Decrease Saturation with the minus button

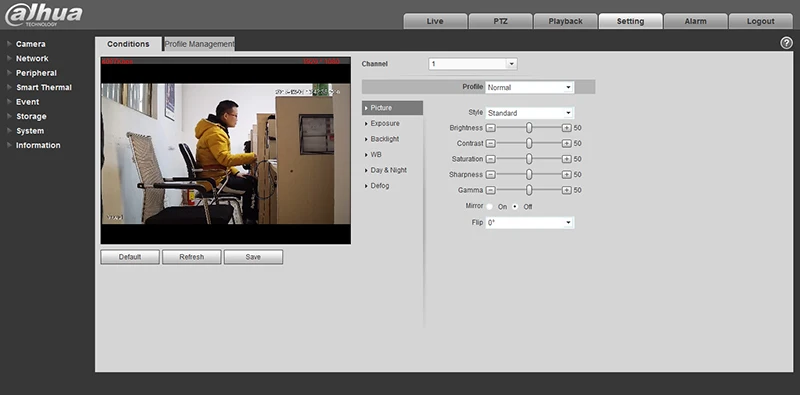[x=490, y=159]
